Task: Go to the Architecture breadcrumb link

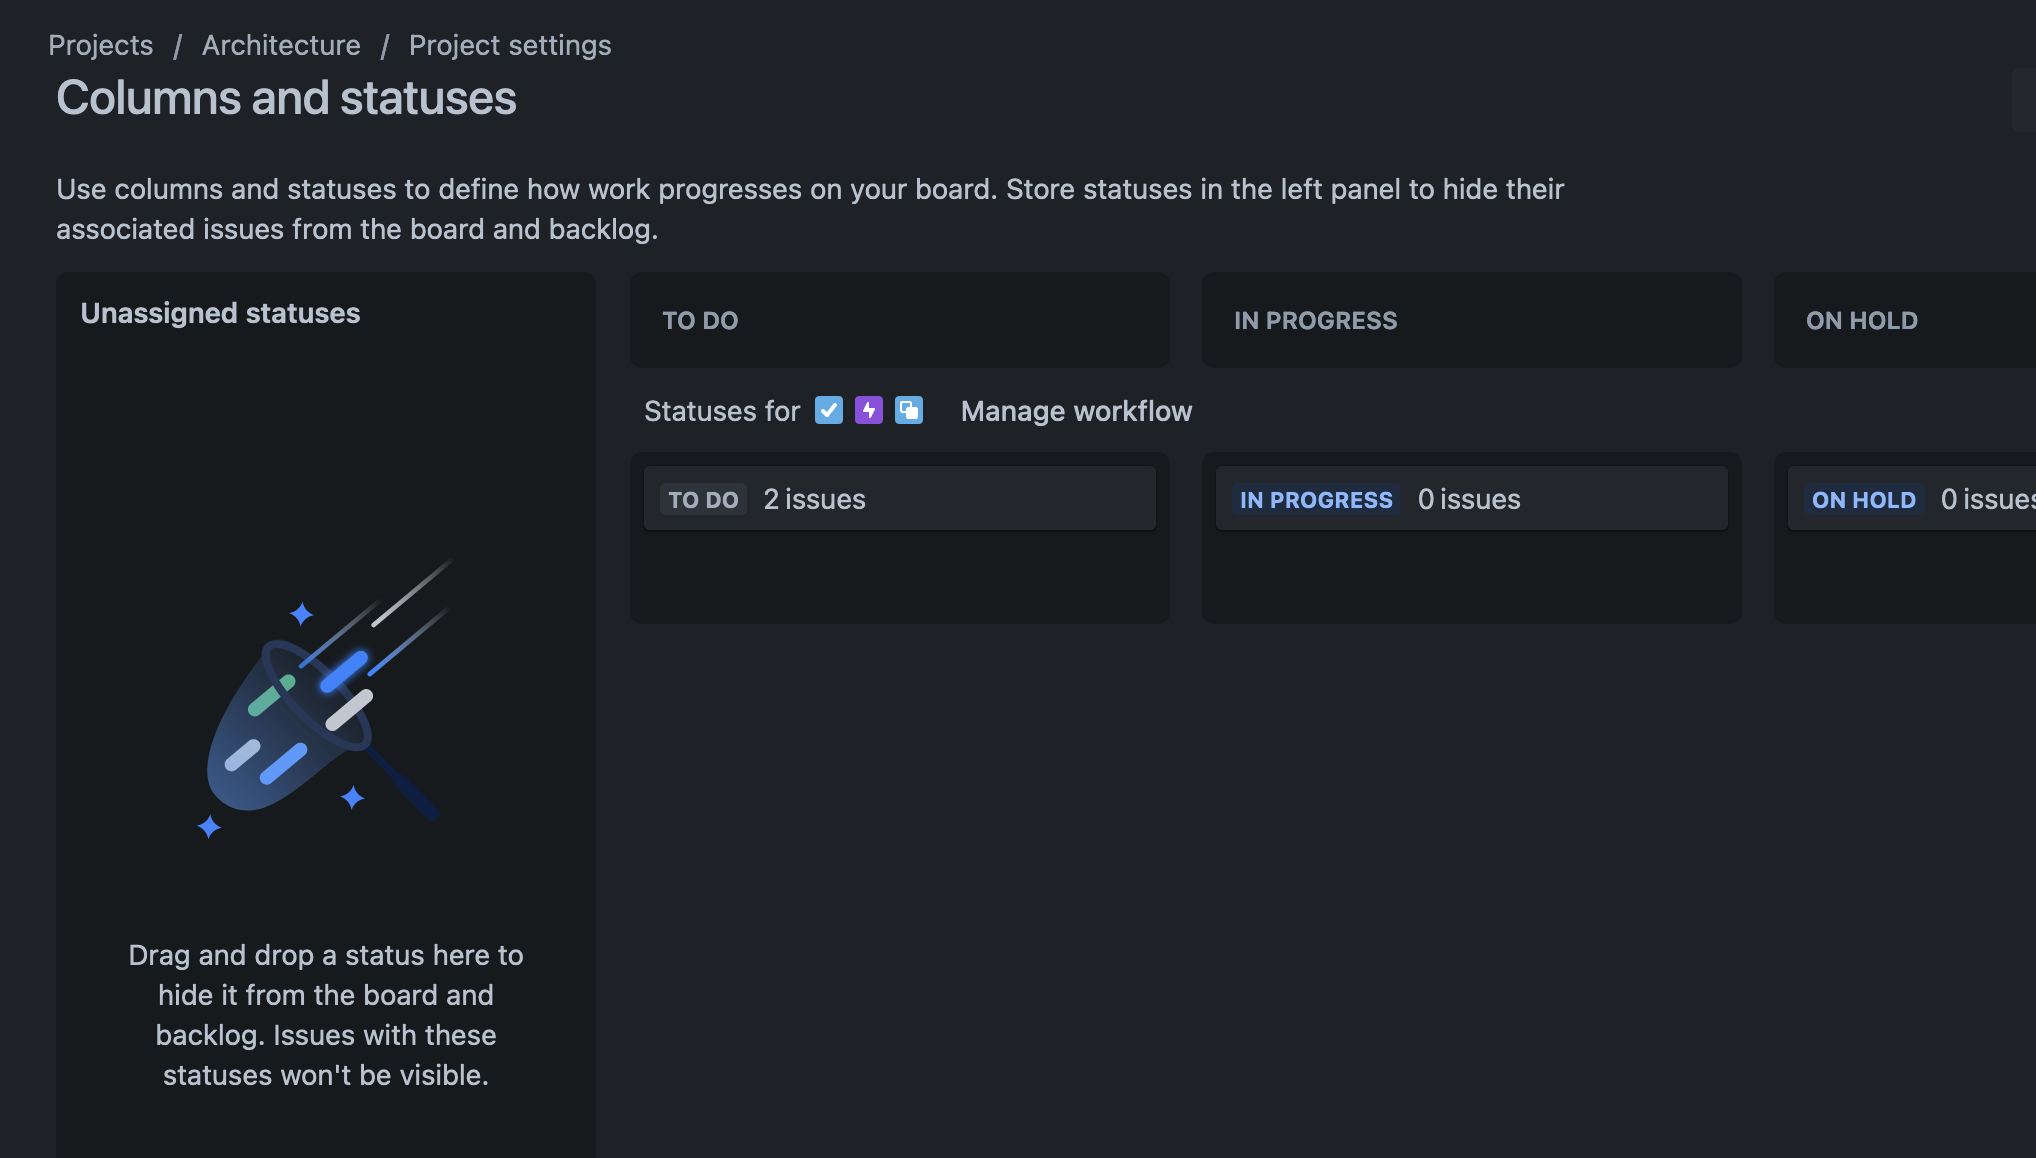Action: (x=281, y=45)
